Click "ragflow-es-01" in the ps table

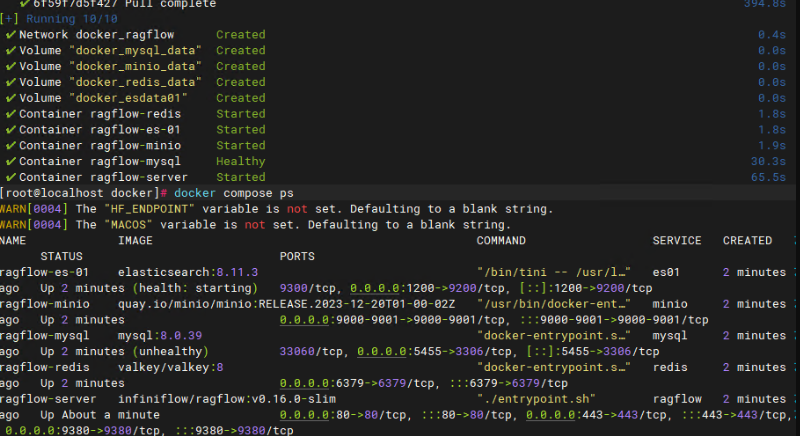point(44,272)
